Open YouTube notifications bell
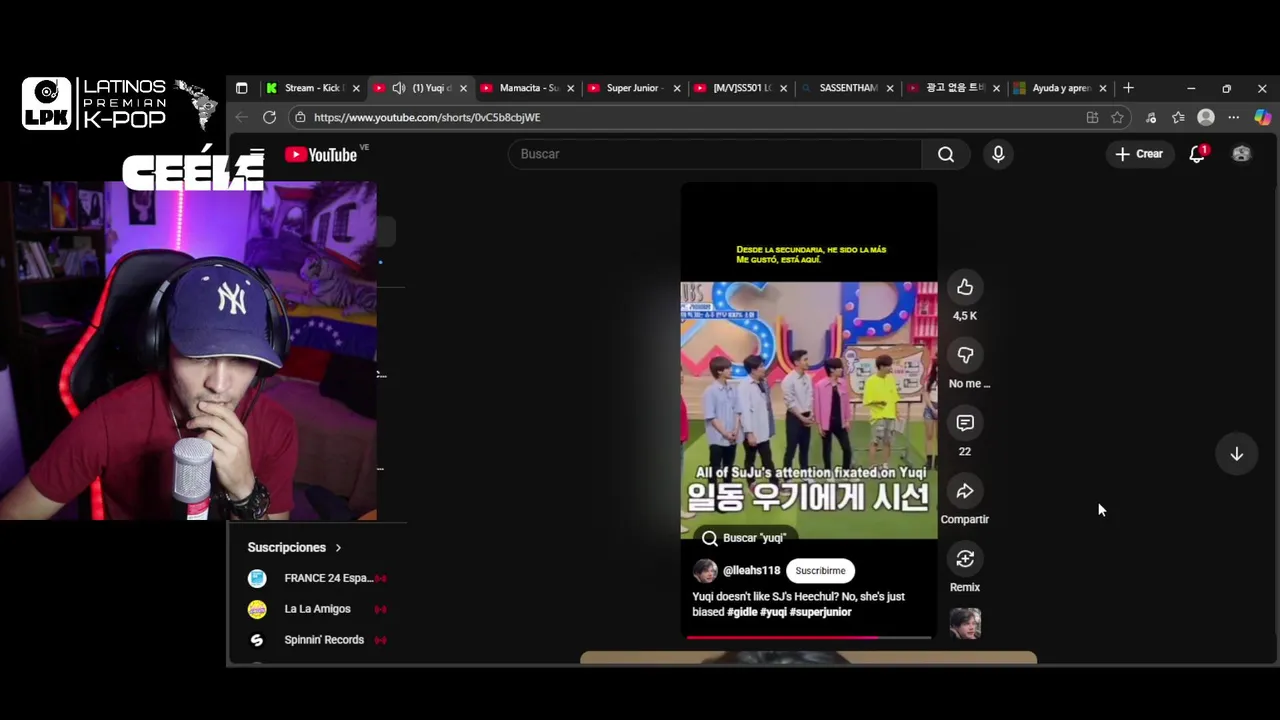Screen dimensions: 1280x720 coord(1197,154)
